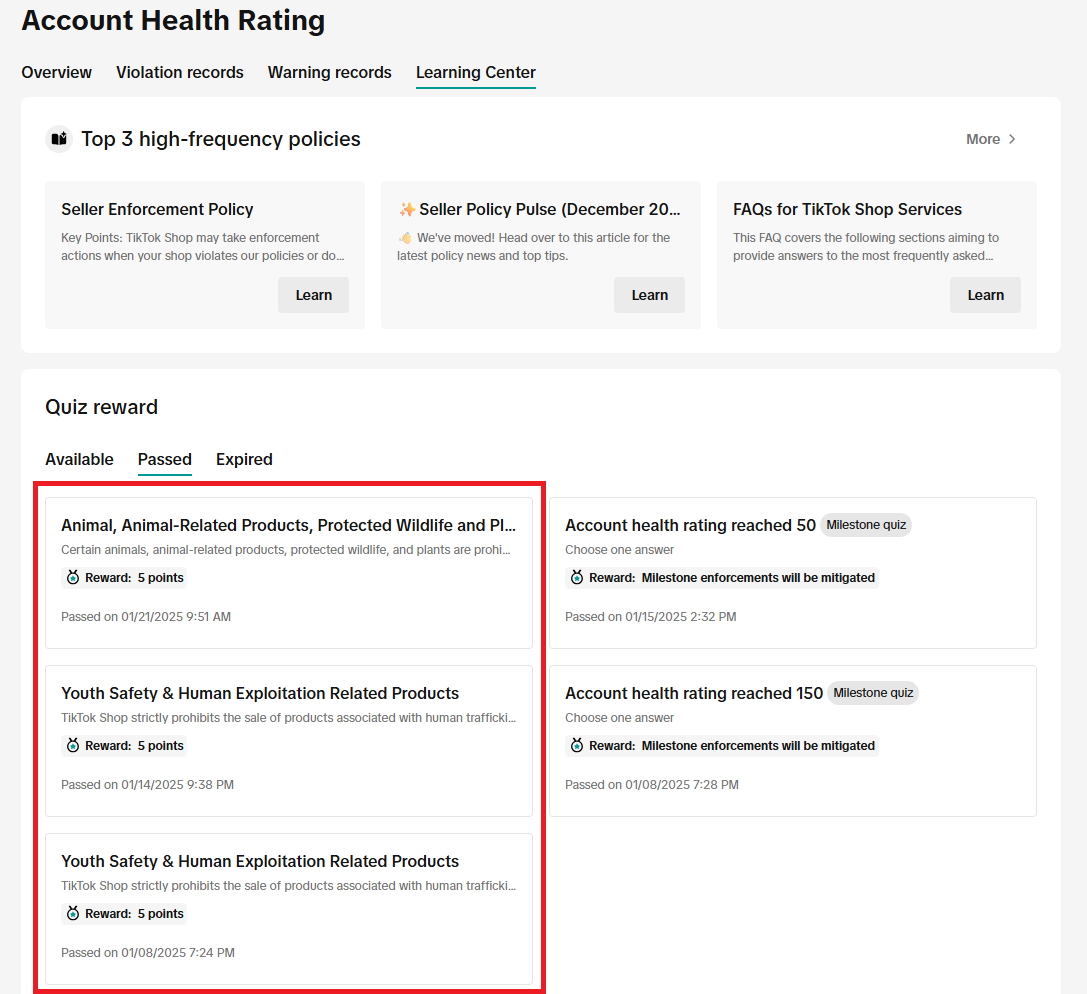This screenshot has width=1087, height=994.
Task: Expand the More chevron for high-frequency policies
Action: tap(1012, 139)
